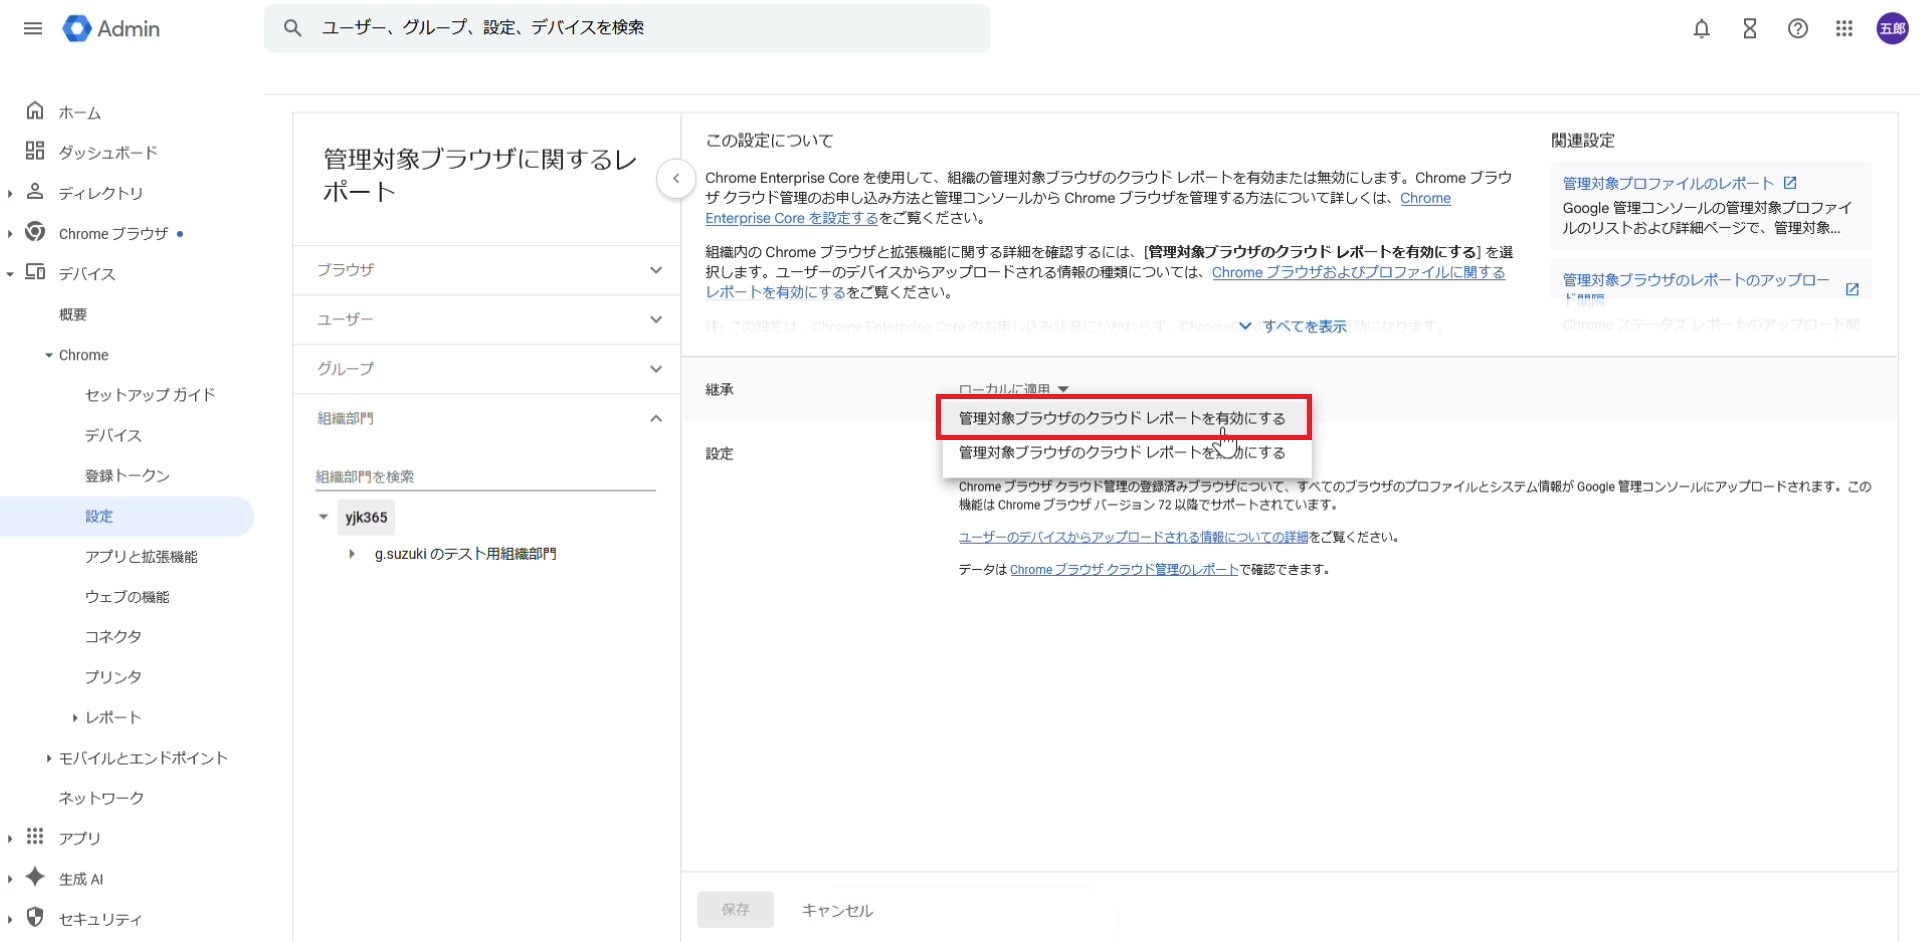This screenshot has width=1920, height=942.
Task: Open the ローカルに適用 inheritance dropdown
Action: point(1013,389)
